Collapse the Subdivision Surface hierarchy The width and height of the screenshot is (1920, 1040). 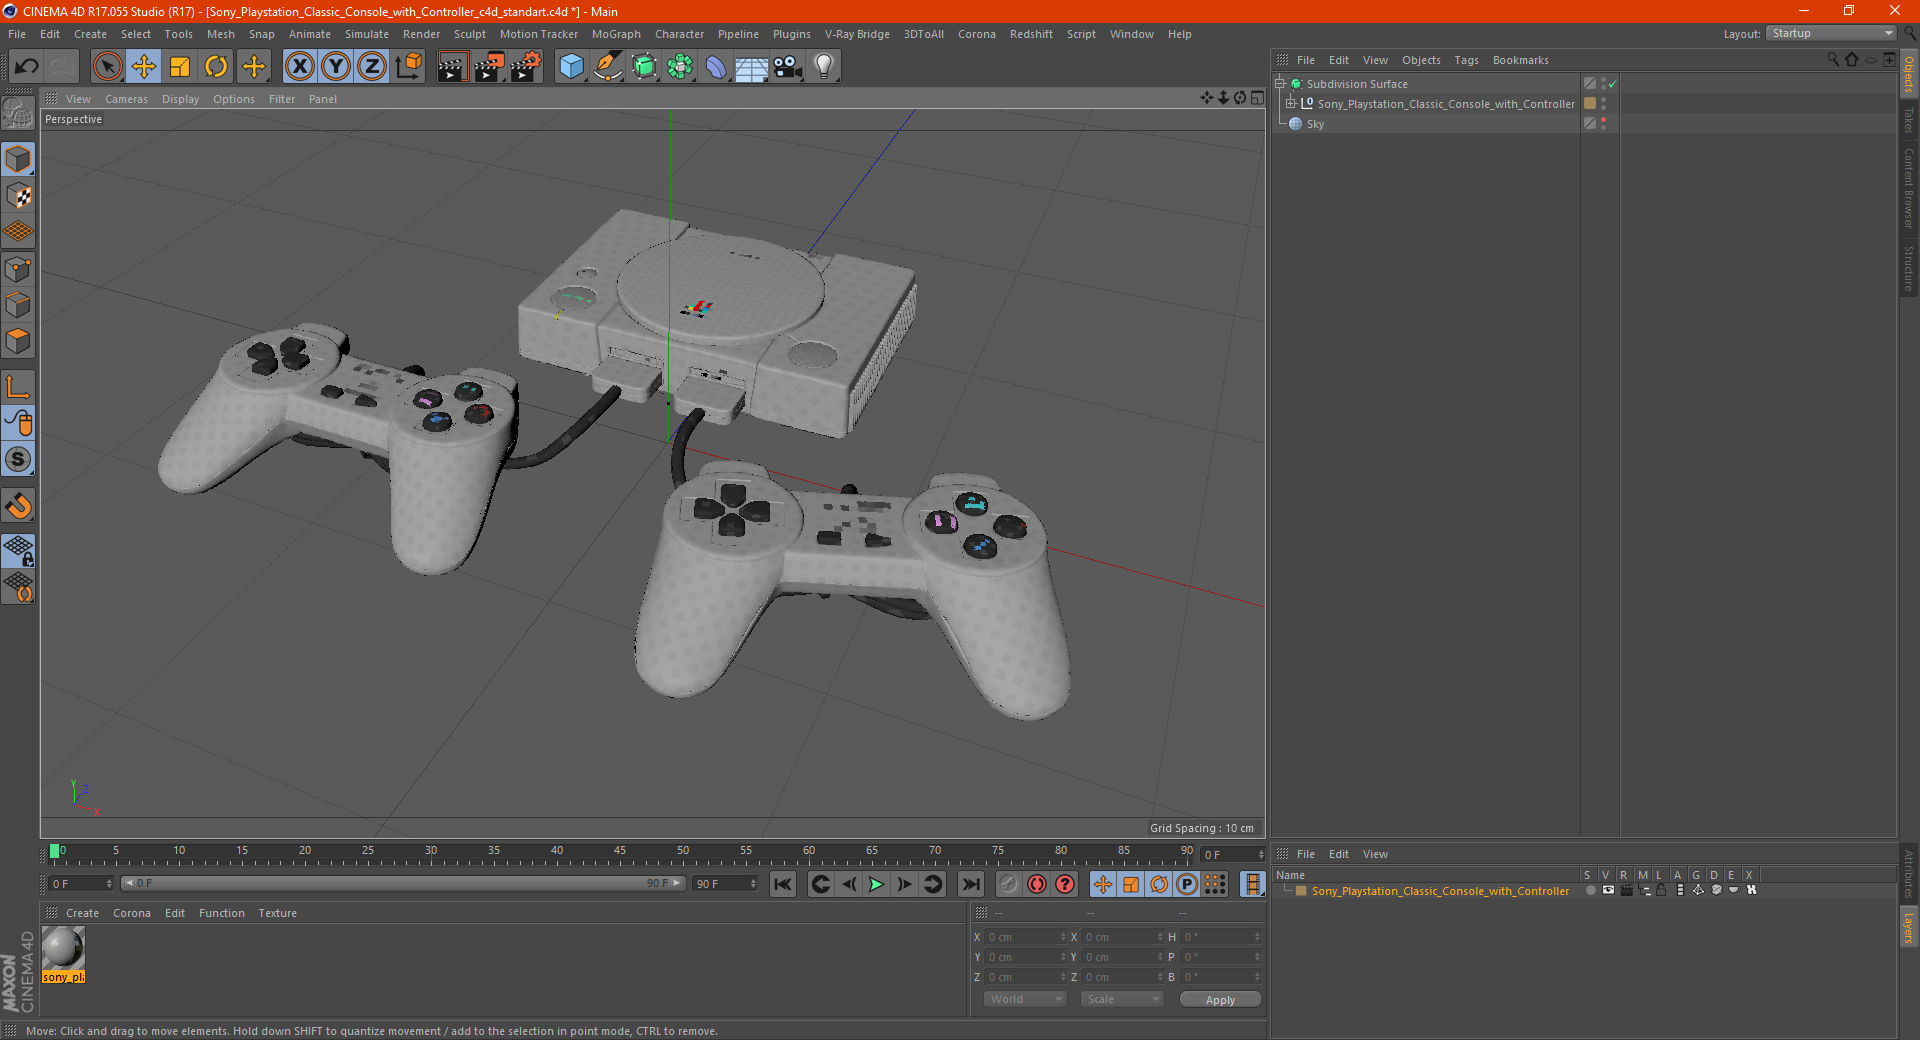point(1280,84)
